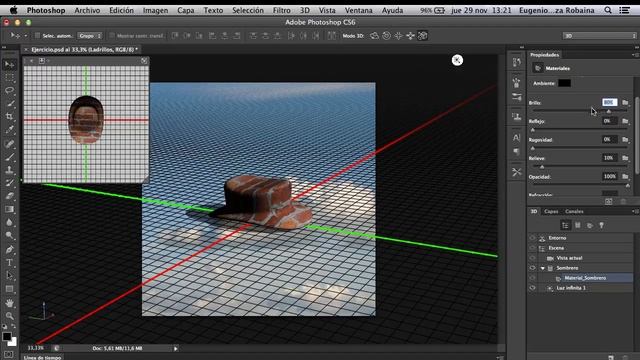Select the Crop tool
Screen dimensions: 640x360
click(x=9, y=117)
